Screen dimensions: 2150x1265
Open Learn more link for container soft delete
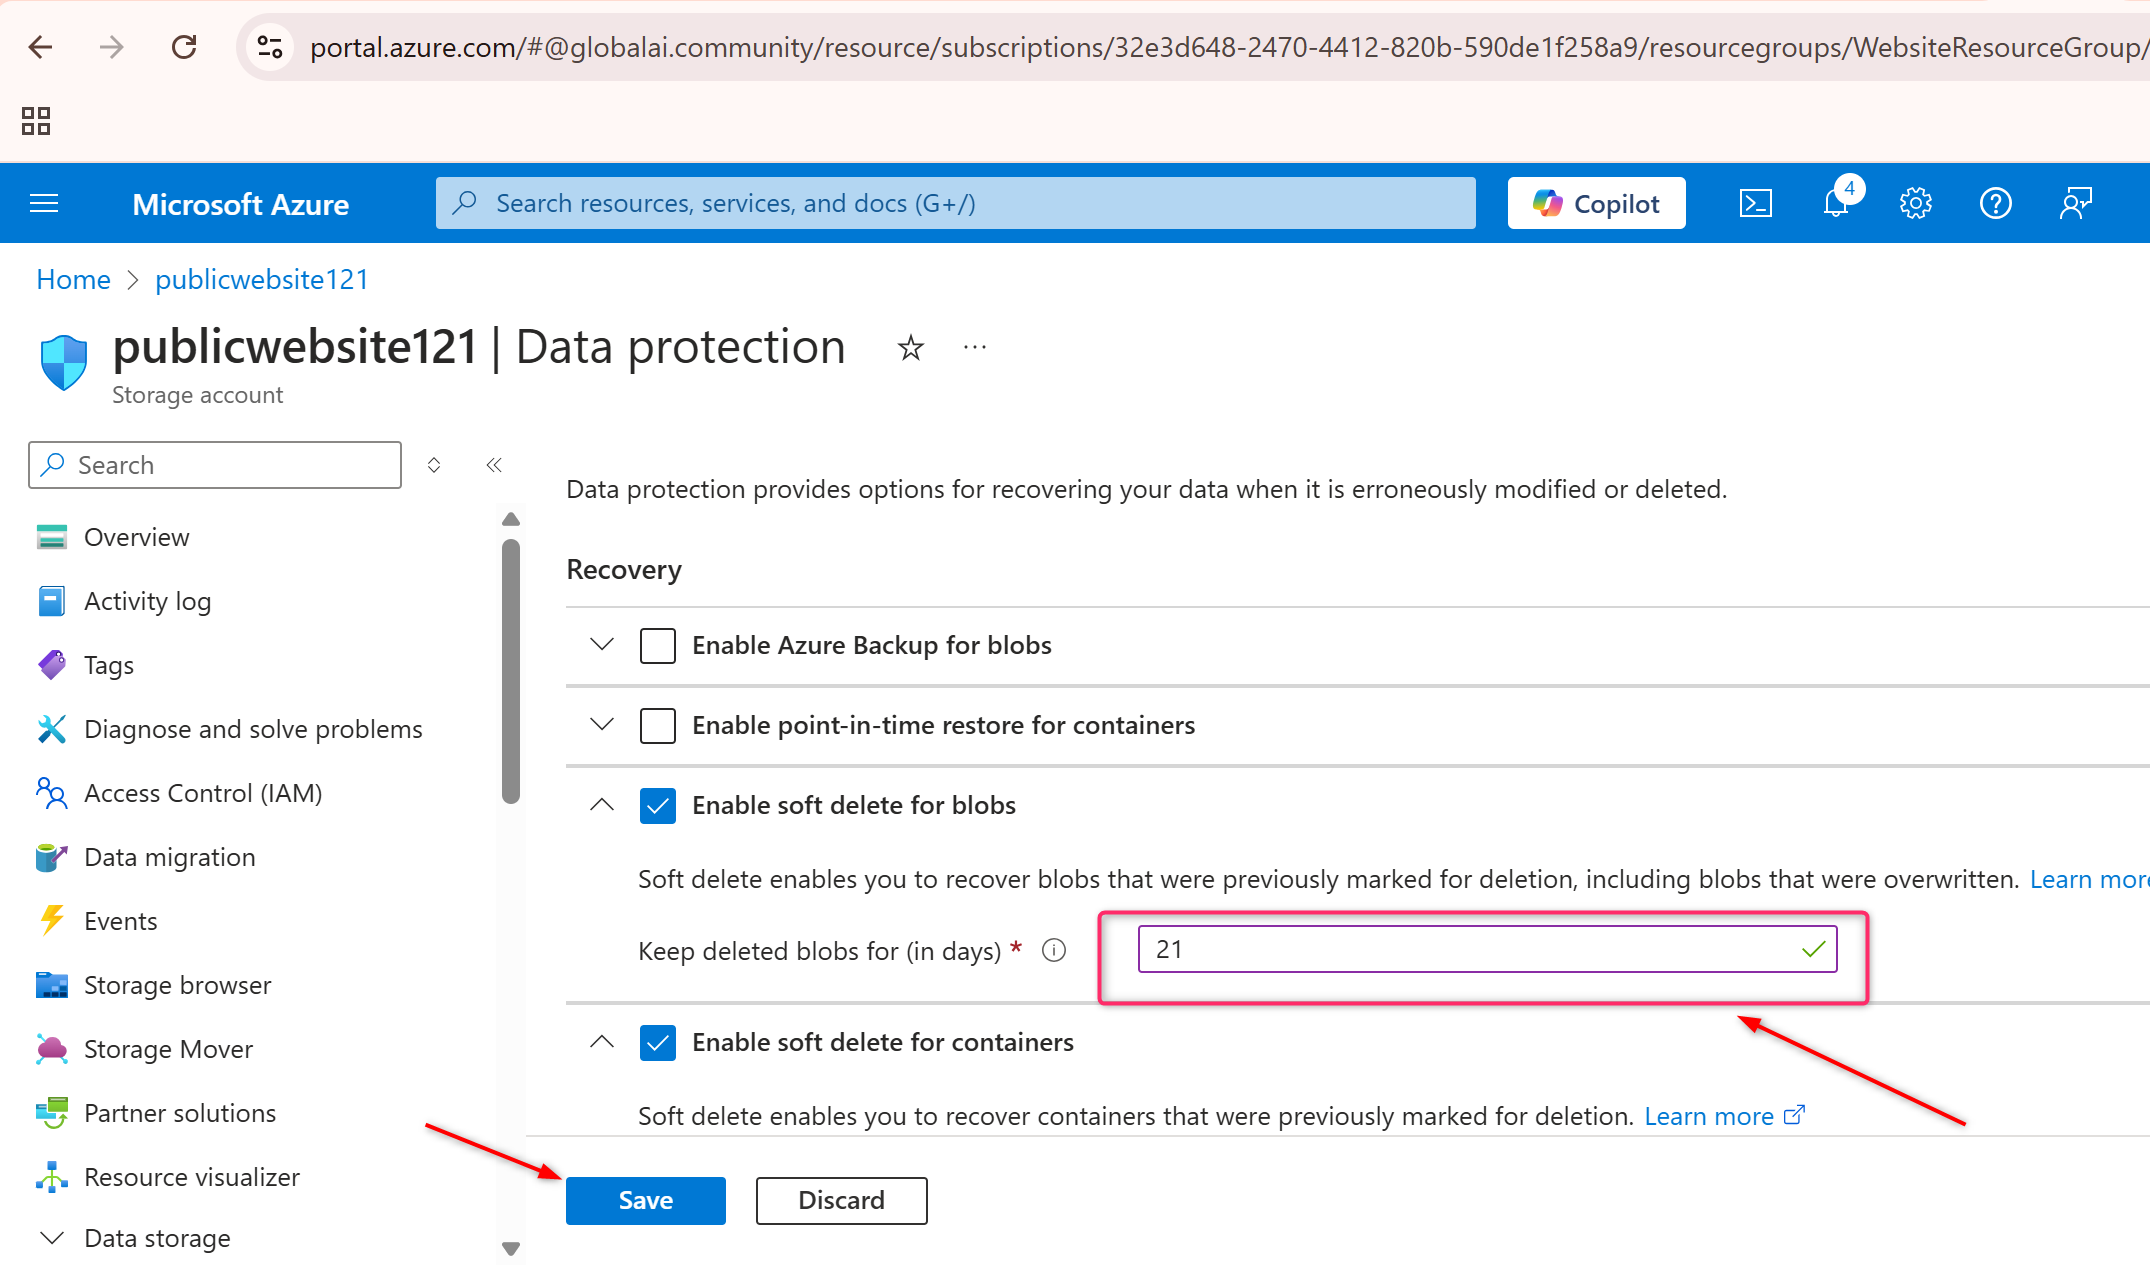point(1725,1116)
